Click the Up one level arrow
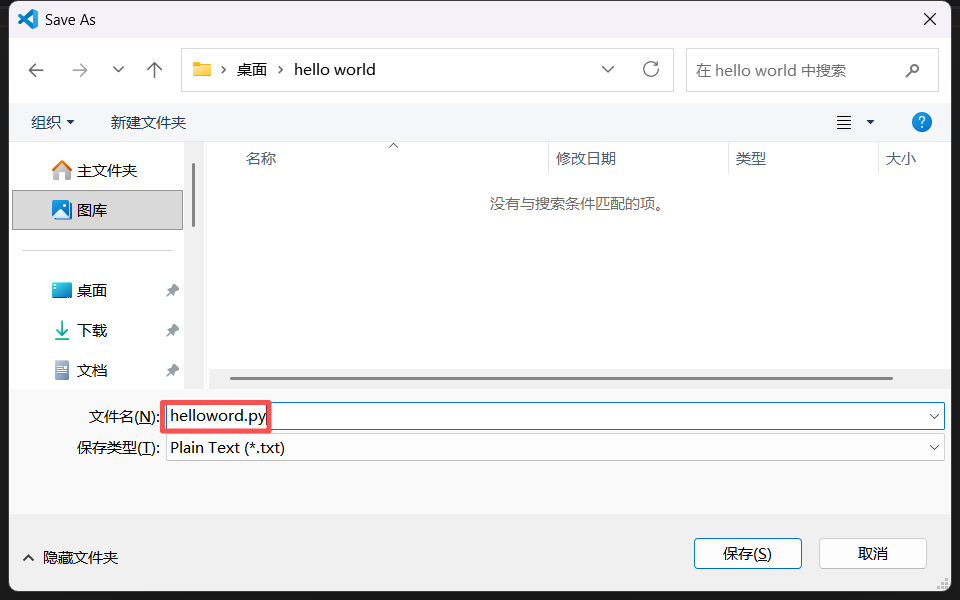Viewport: 960px width, 600px height. [x=154, y=70]
